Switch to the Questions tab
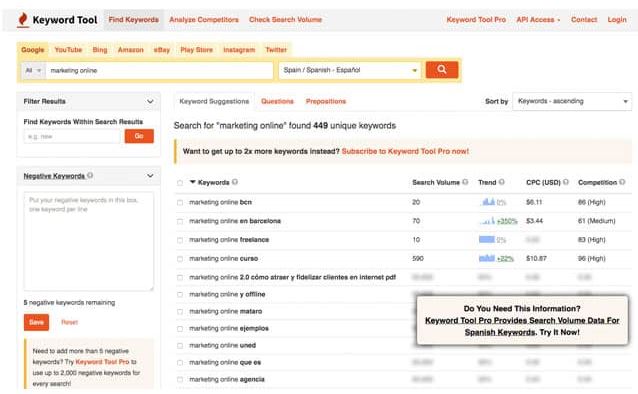 [x=277, y=101]
